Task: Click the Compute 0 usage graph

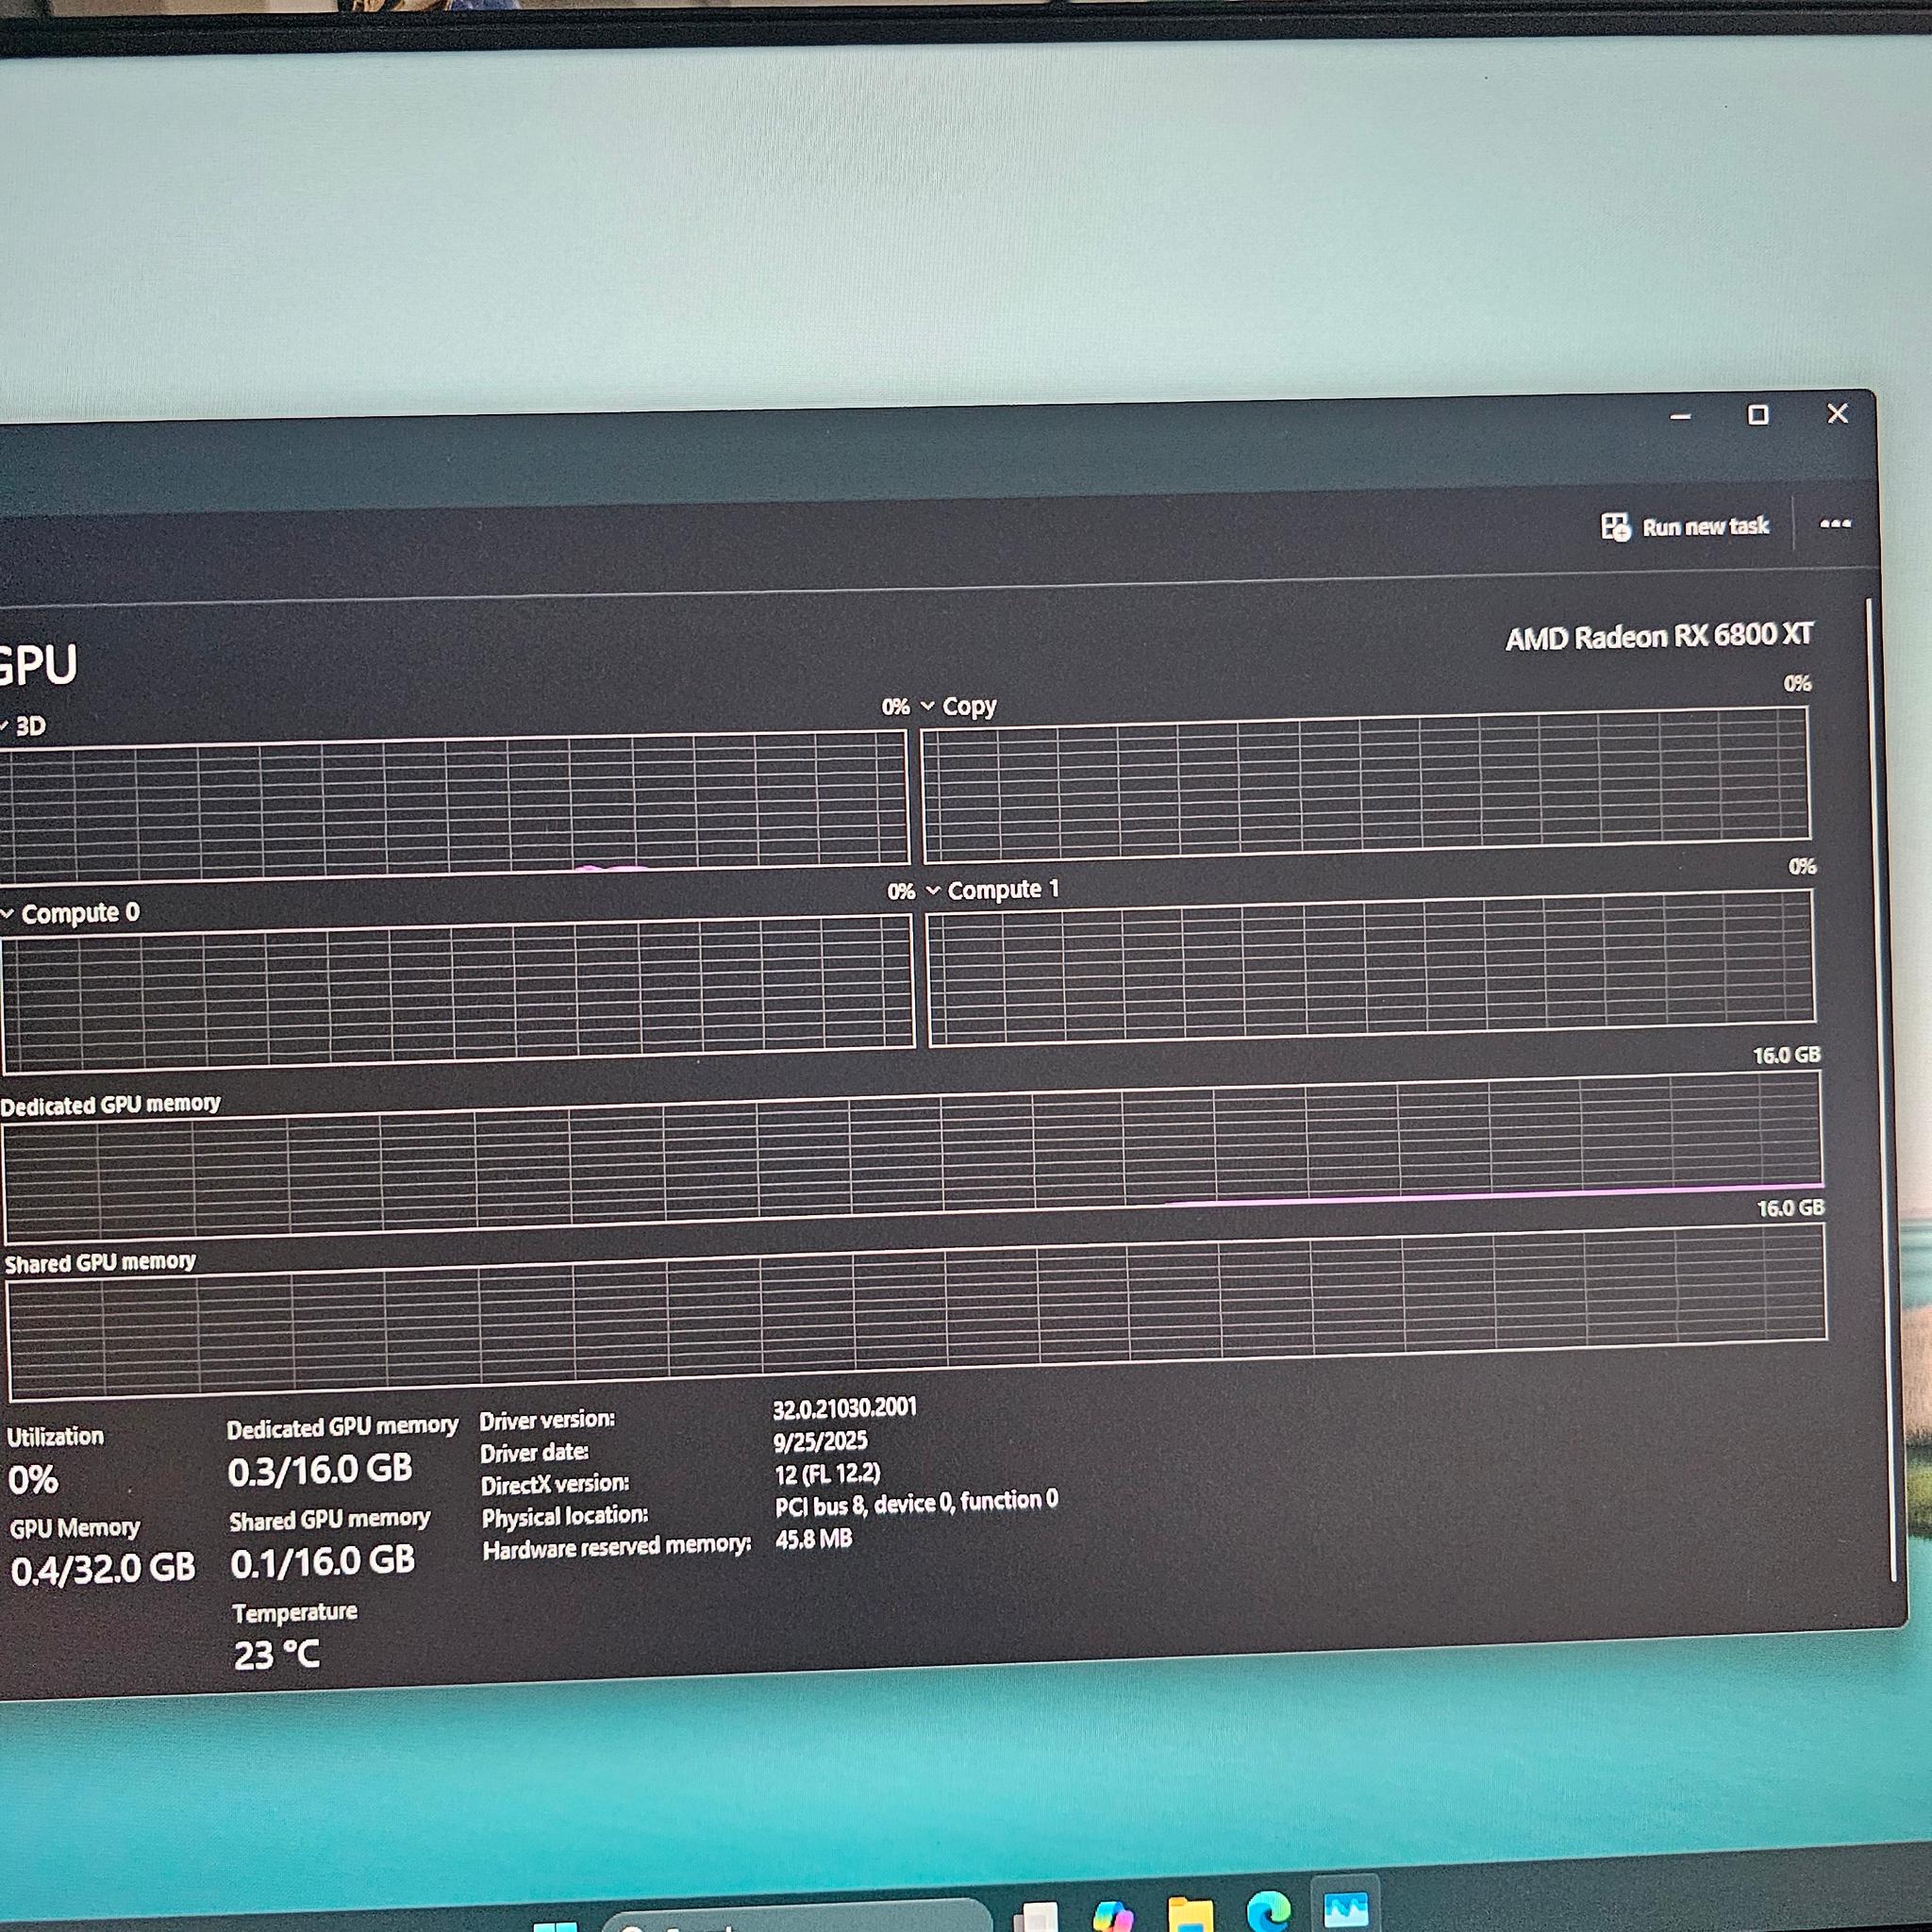Action: pos(458,992)
